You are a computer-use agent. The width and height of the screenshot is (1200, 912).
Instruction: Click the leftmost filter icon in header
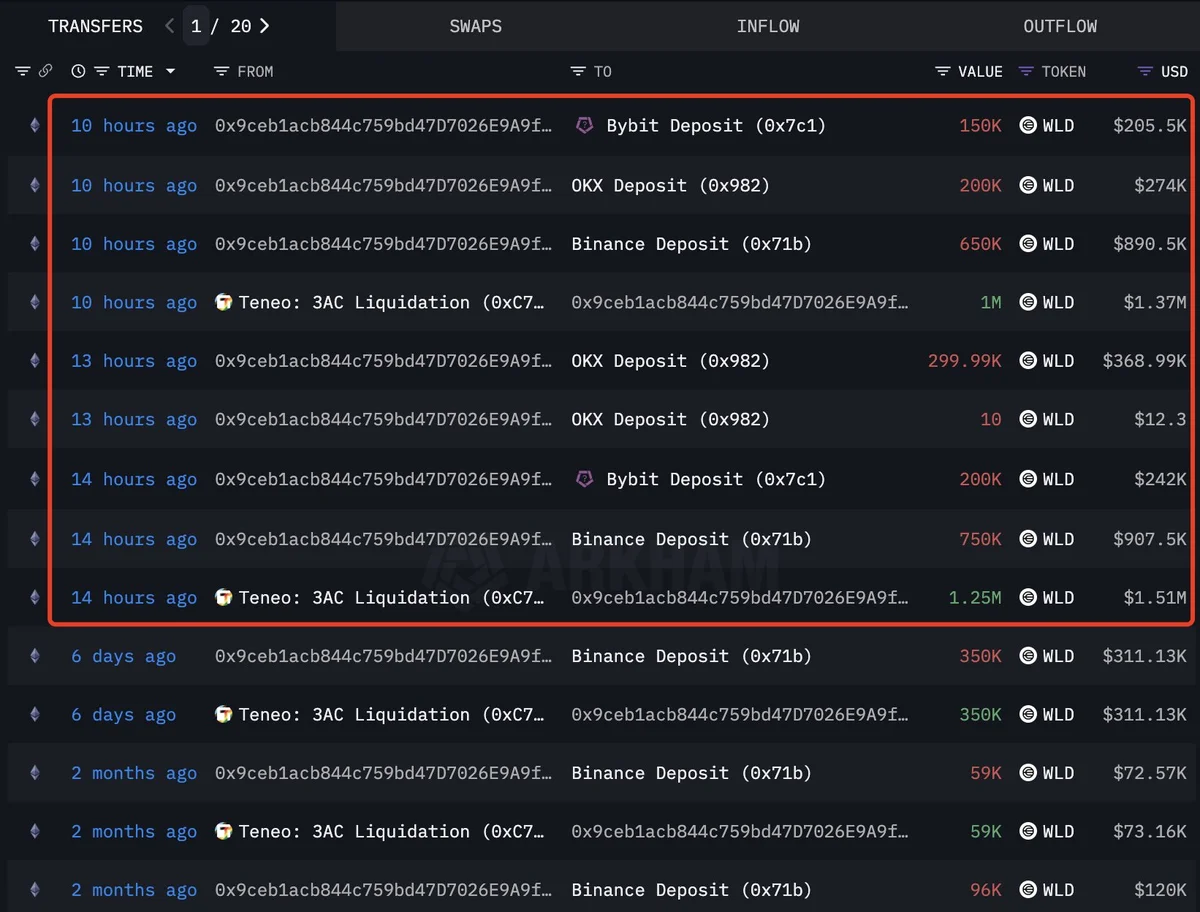22,71
